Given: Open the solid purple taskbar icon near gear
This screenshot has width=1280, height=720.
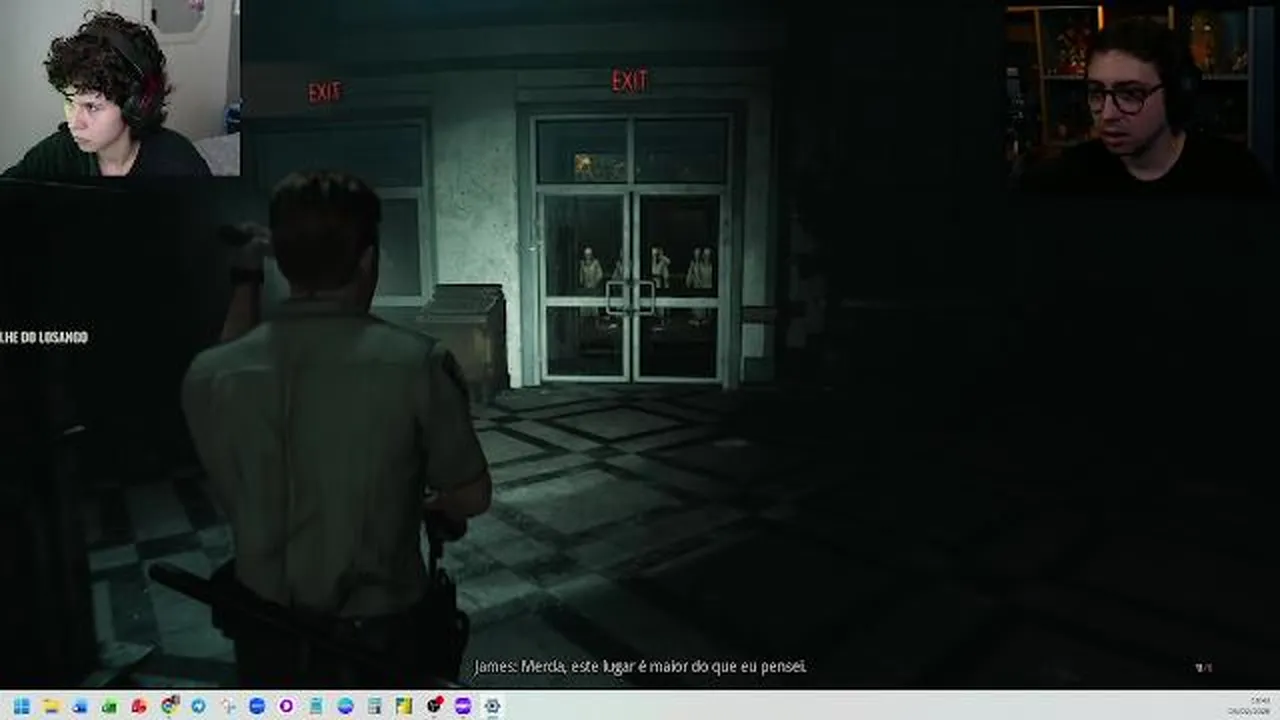Looking at the screenshot, I should point(462,706).
